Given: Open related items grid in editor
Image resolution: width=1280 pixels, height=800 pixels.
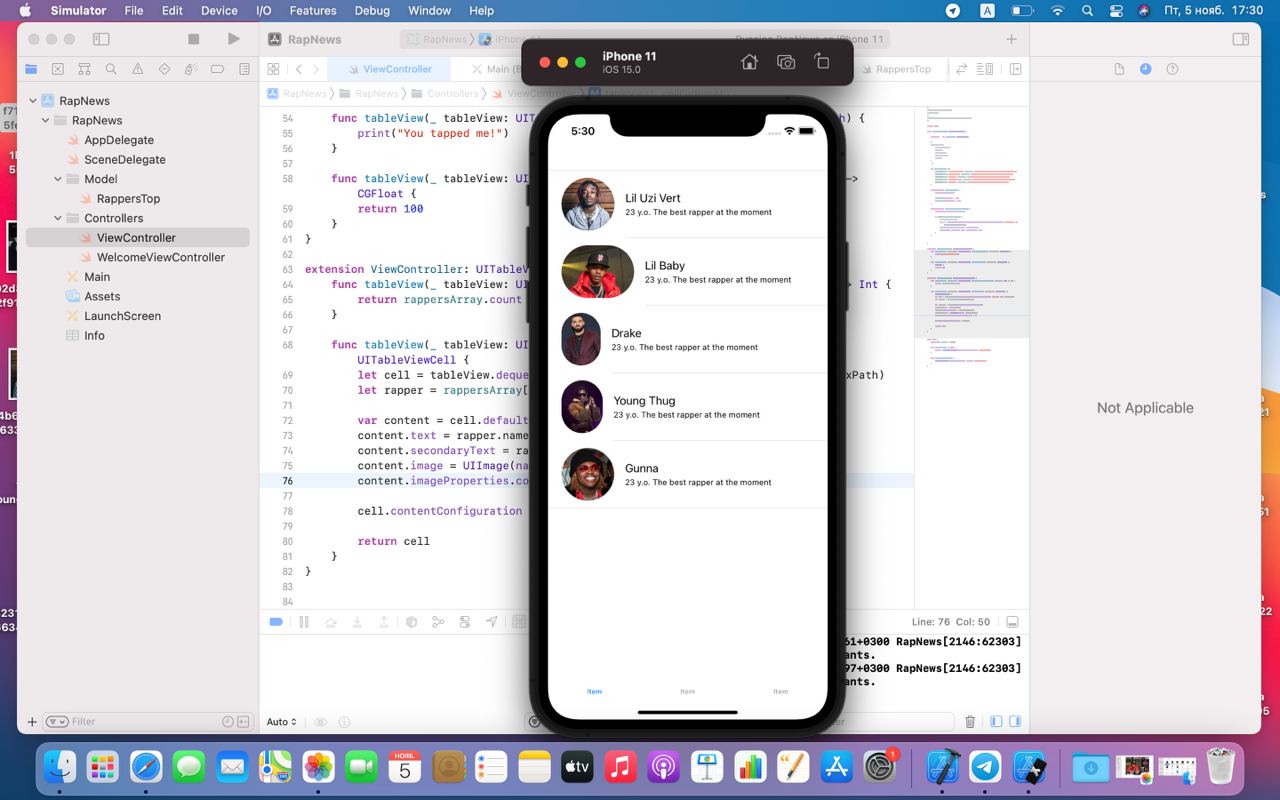Looking at the screenshot, I should [273, 69].
